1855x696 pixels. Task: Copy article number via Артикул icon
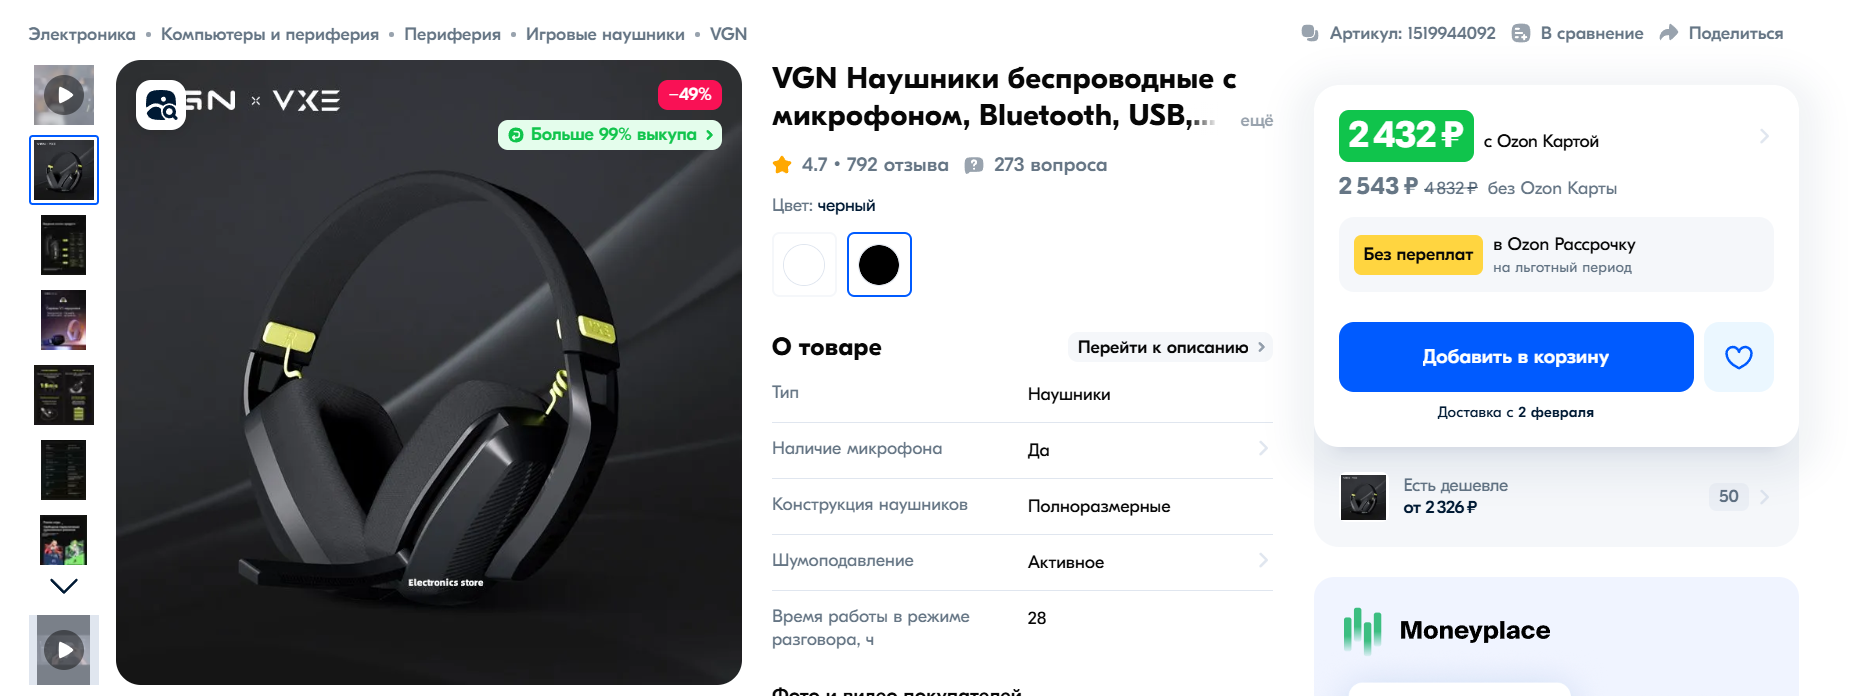coord(1310,33)
